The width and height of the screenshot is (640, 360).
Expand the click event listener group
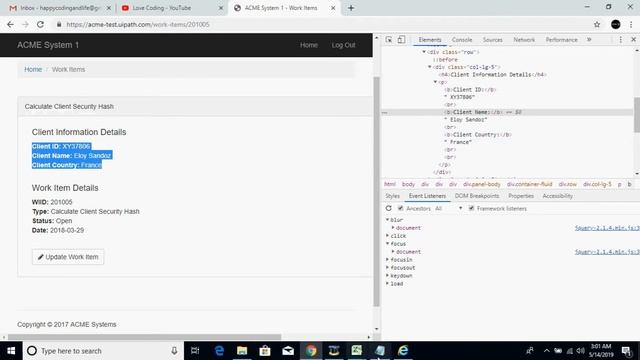(387, 236)
